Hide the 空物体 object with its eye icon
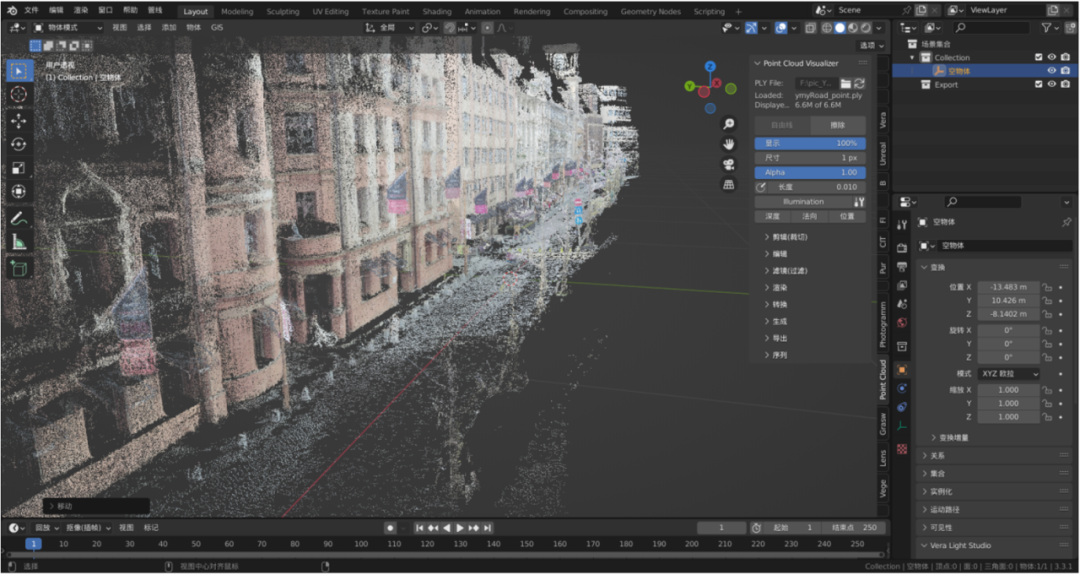Image resolution: width=1080 pixels, height=575 pixels. [x=1052, y=71]
